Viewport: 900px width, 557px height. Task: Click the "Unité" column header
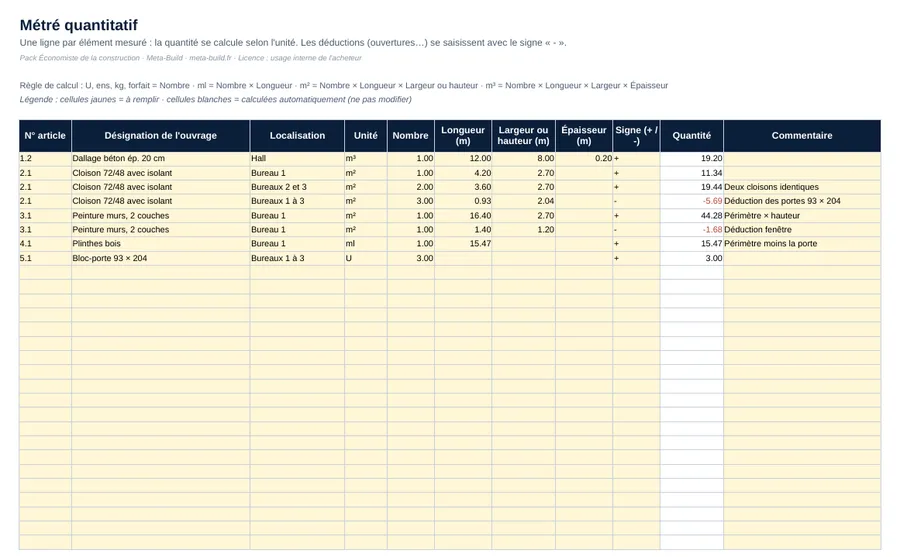coord(366,136)
